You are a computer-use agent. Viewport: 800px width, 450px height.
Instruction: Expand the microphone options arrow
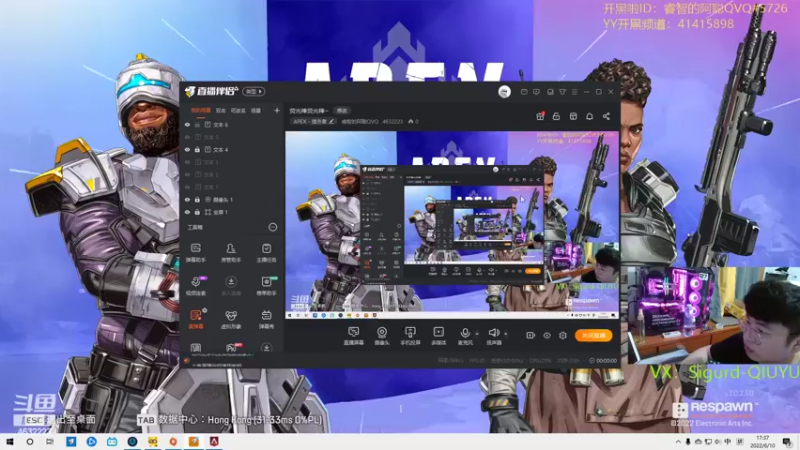click(x=477, y=334)
